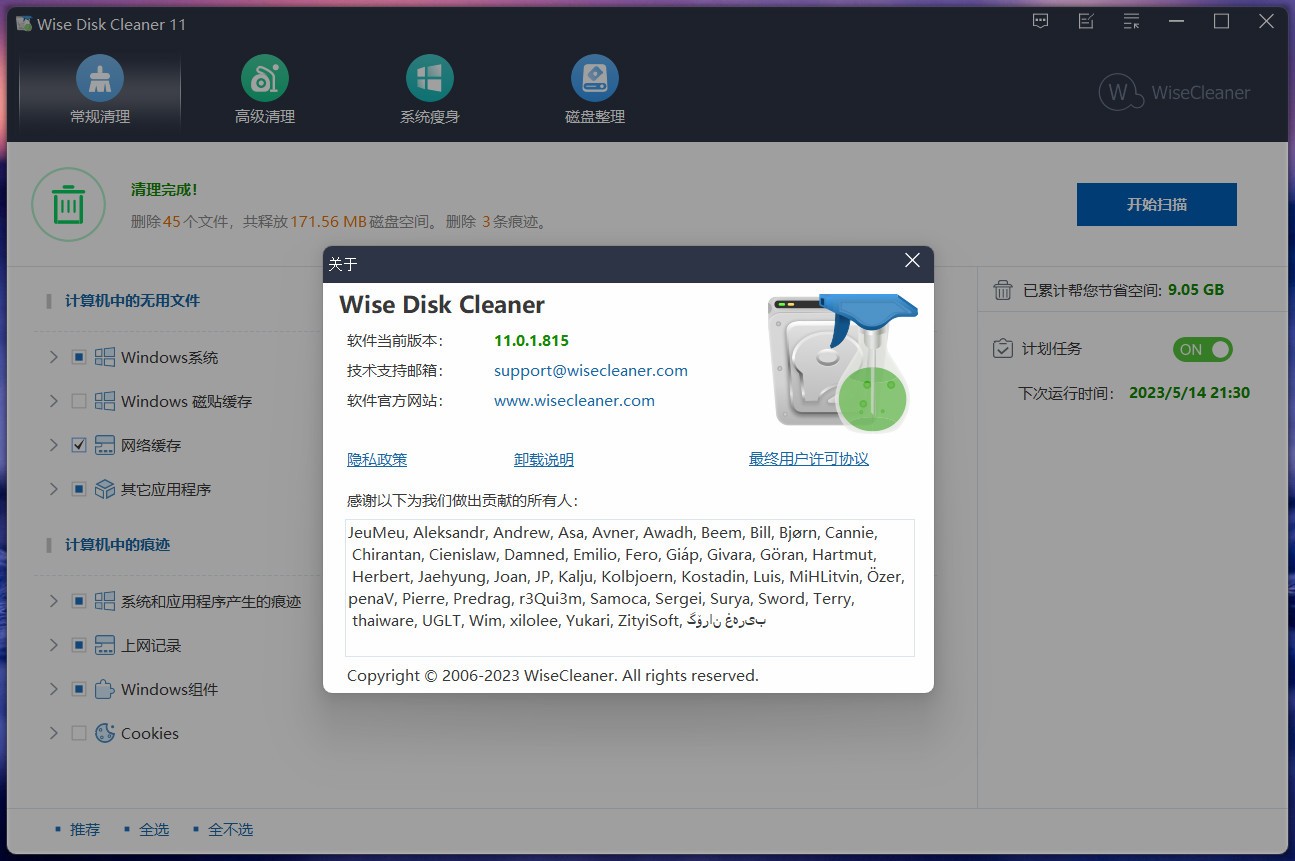Click the Cookies cookie icon
This screenshot has width=1295, height=861.
(105, 733)
